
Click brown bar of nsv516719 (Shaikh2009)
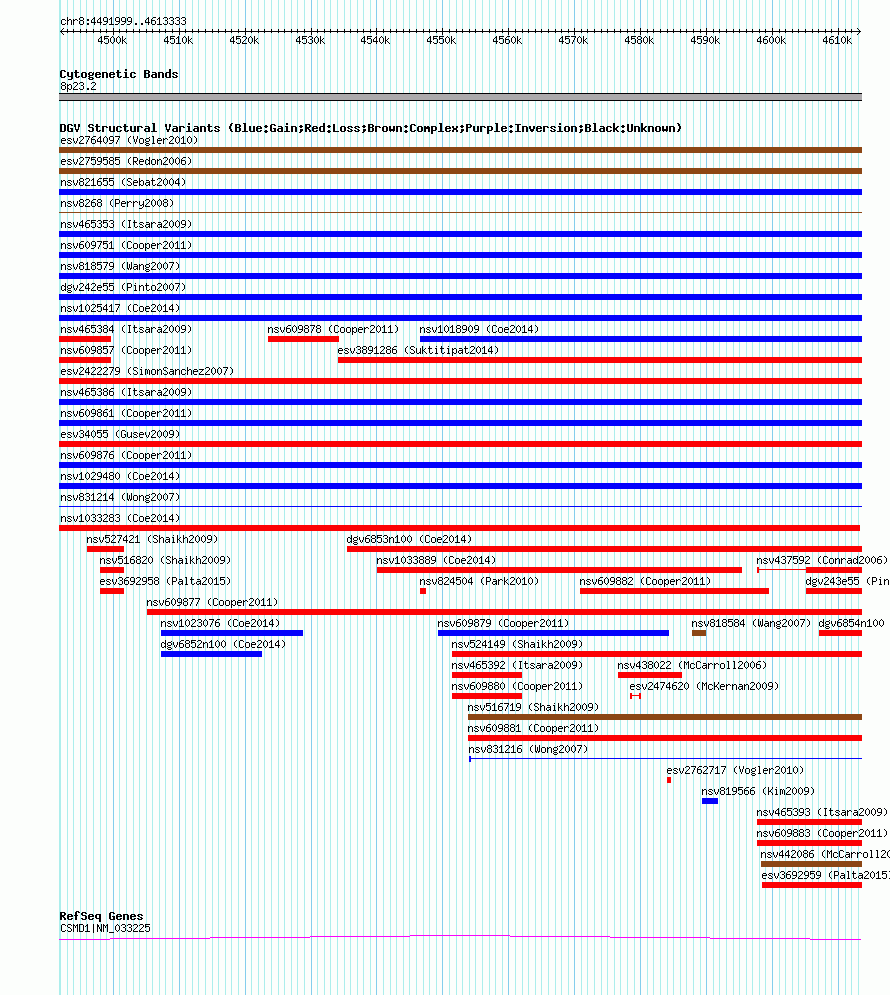665,717
